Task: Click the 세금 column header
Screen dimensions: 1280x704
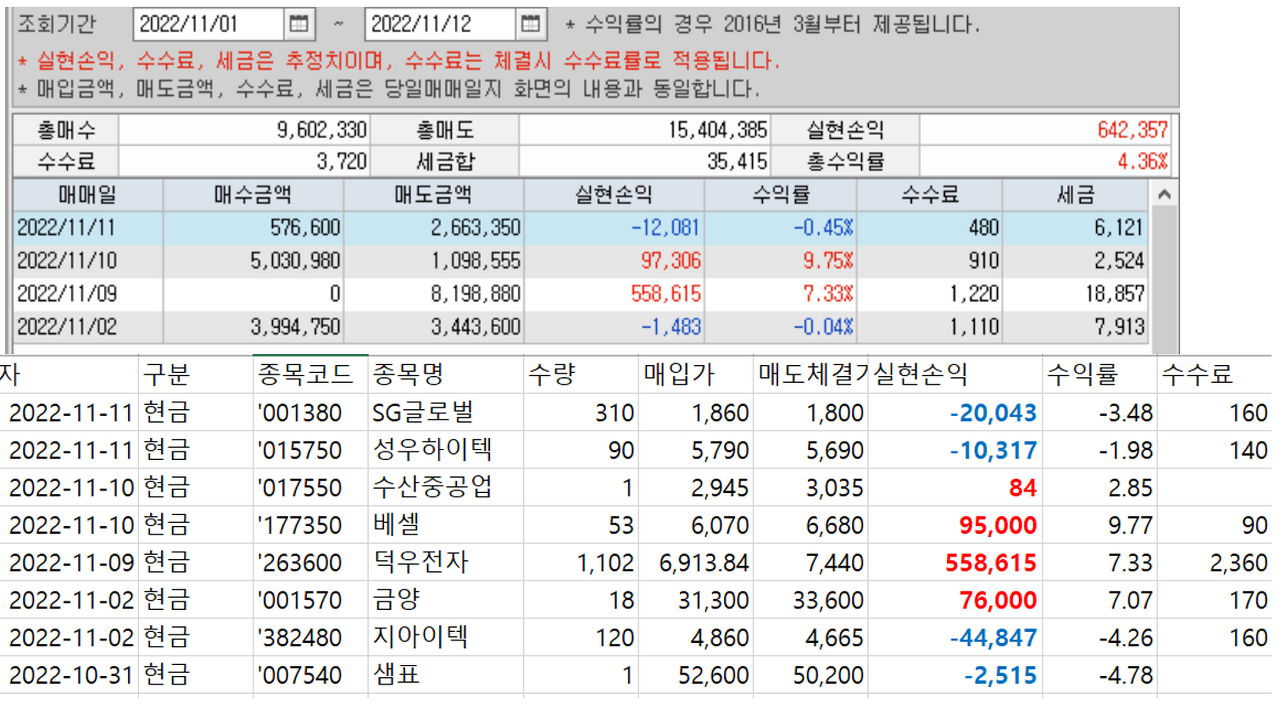Action: [x=1076, y=194]
